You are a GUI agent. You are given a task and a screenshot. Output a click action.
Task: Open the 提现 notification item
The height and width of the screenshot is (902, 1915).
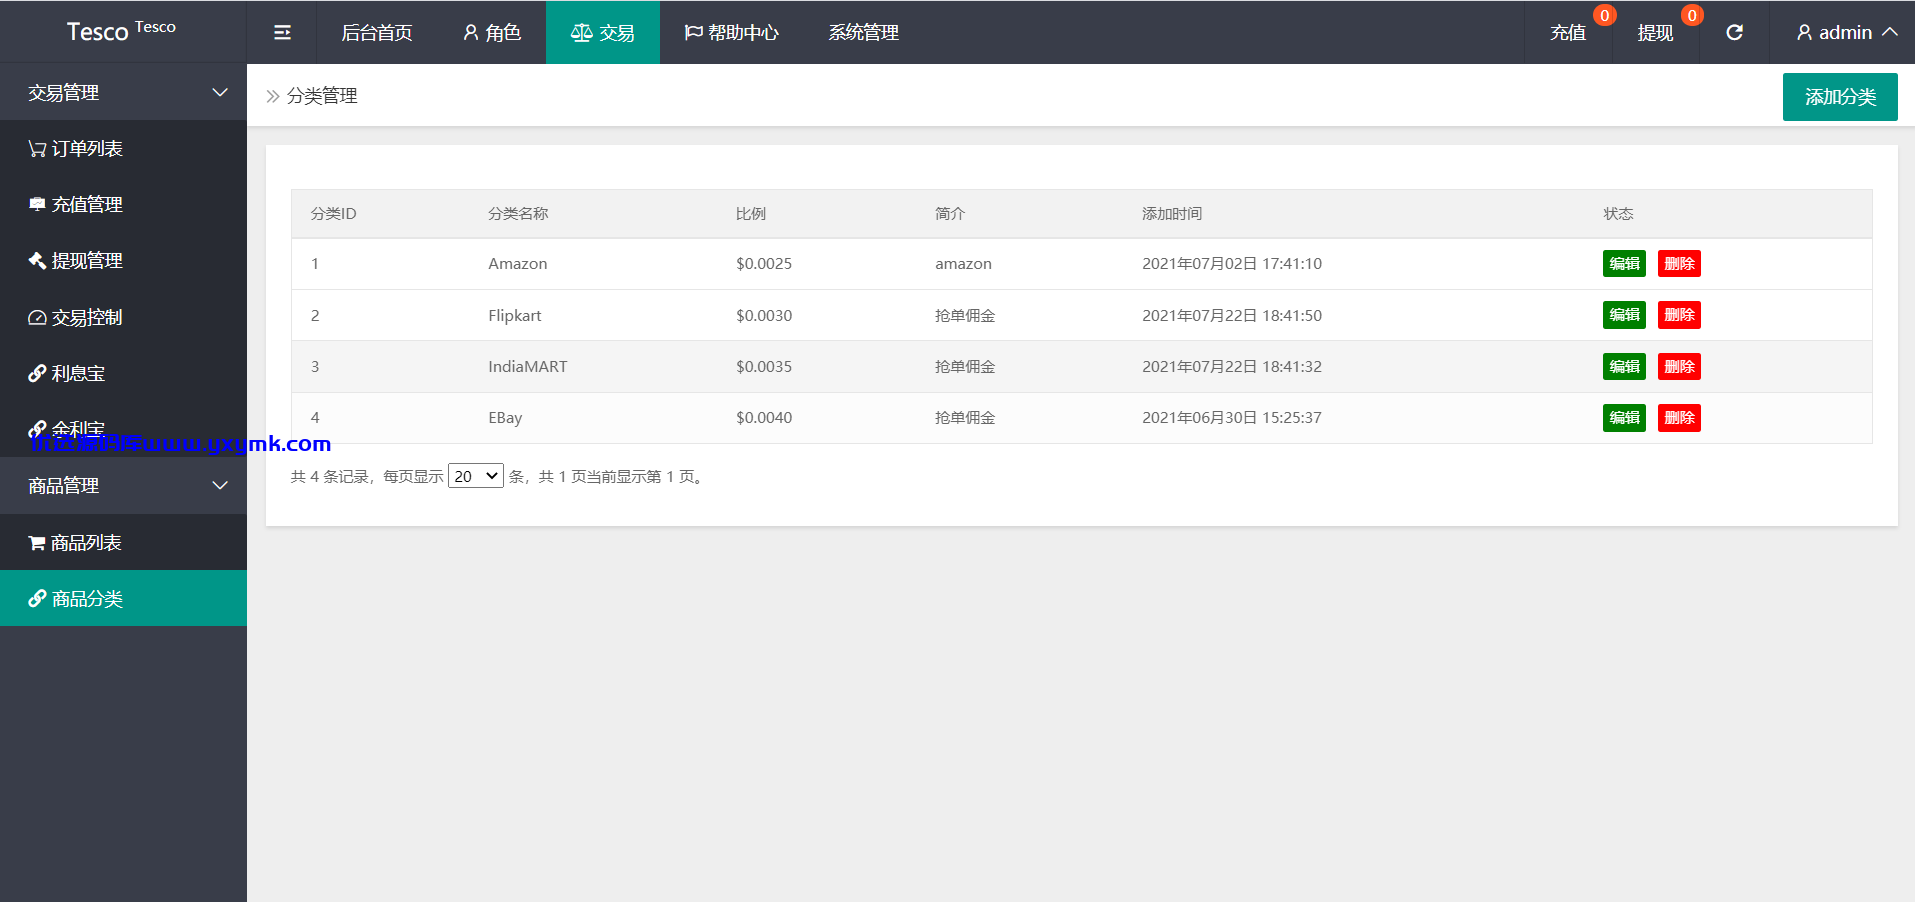coord(1655,32)
